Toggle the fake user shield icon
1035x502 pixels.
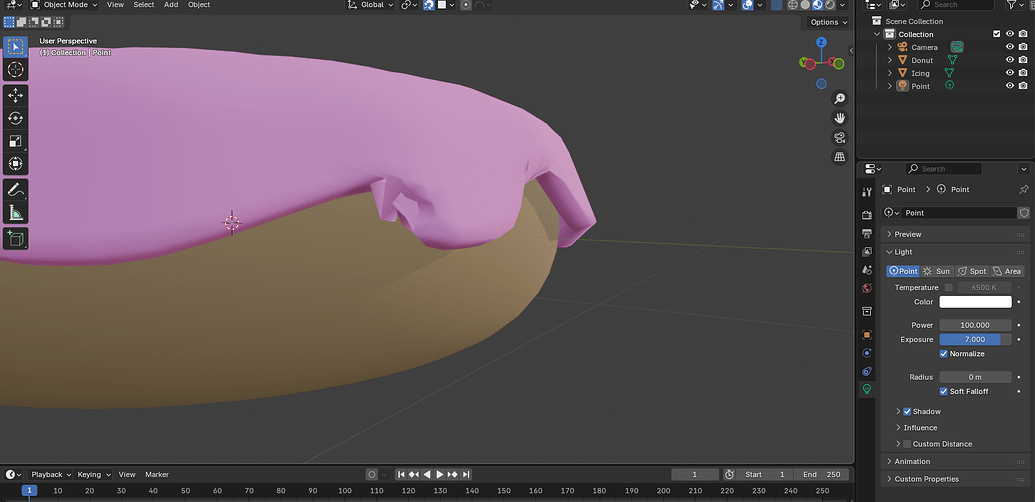tap(1024, 212)
